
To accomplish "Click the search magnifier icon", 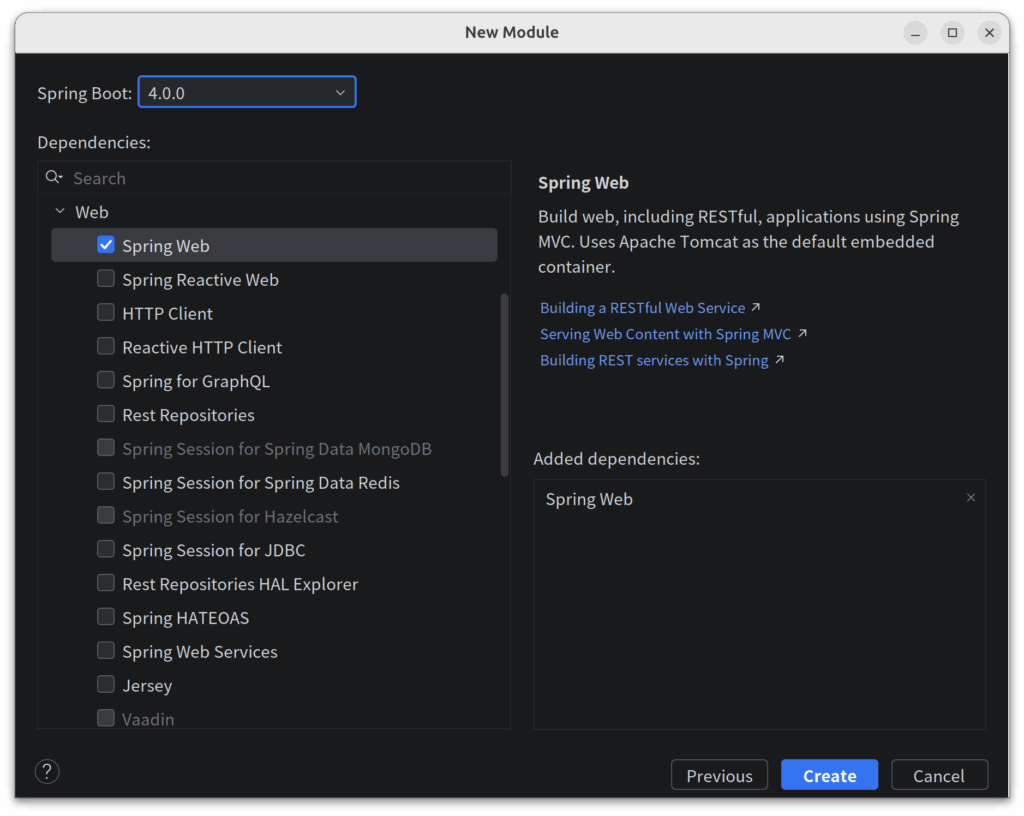I will click(53, 178).
